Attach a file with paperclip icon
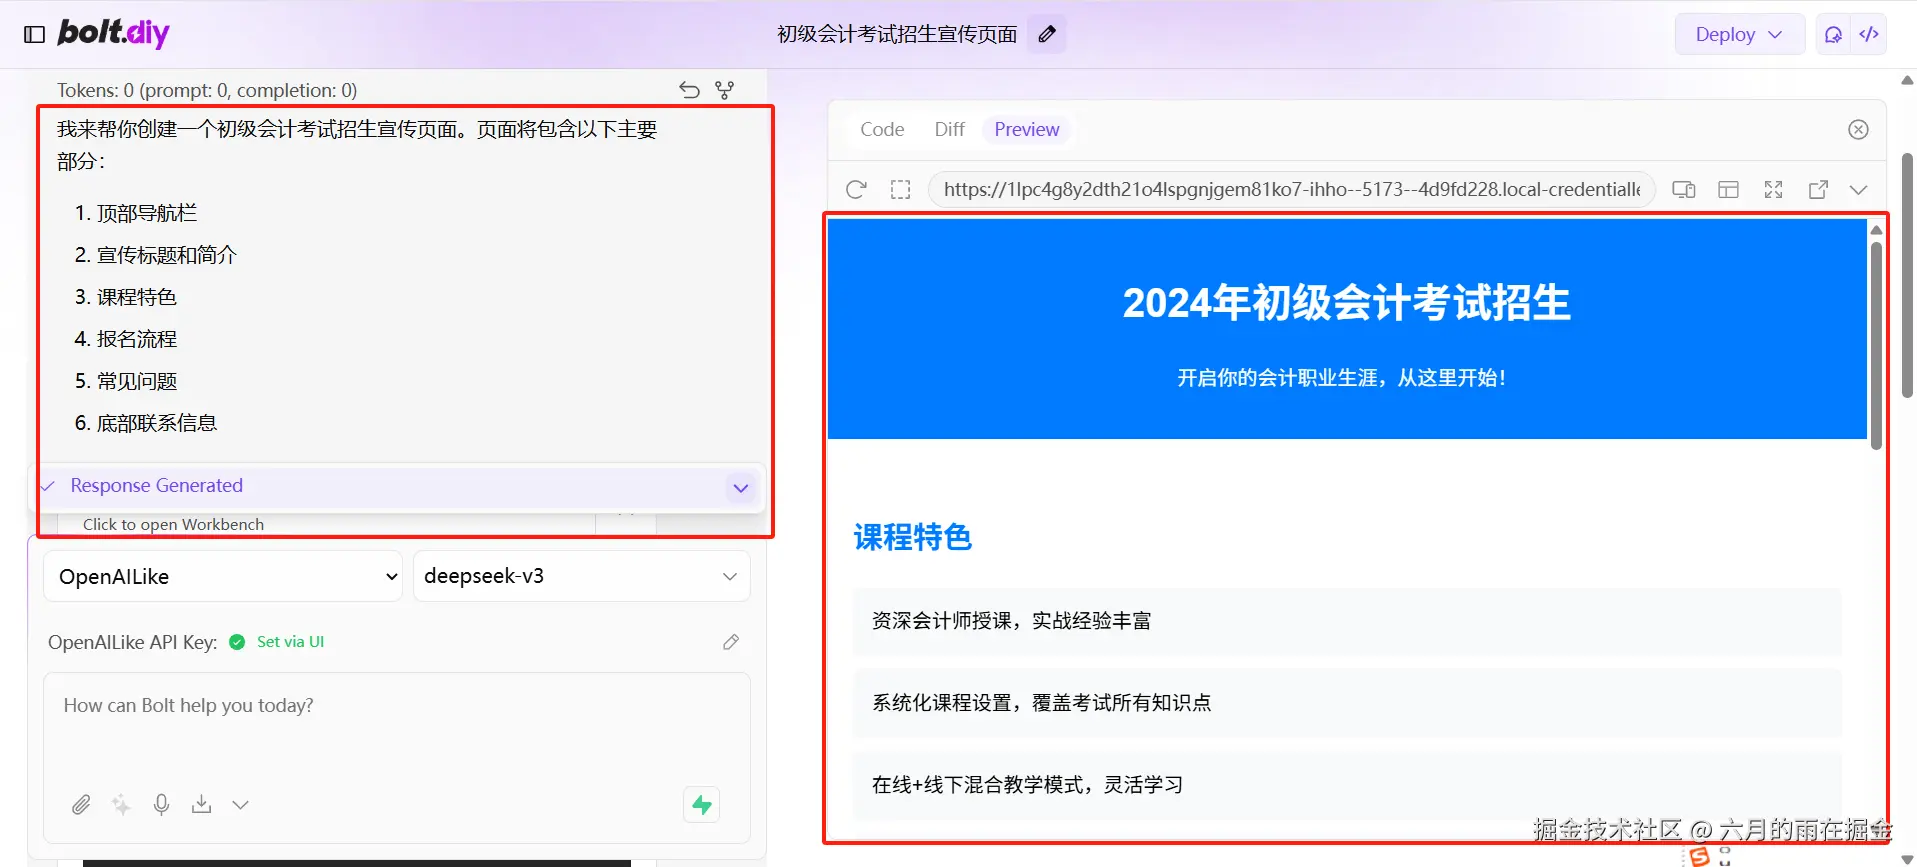This screenshot has height=867, width=1917. pyautogui.click(x=81, y=804)
